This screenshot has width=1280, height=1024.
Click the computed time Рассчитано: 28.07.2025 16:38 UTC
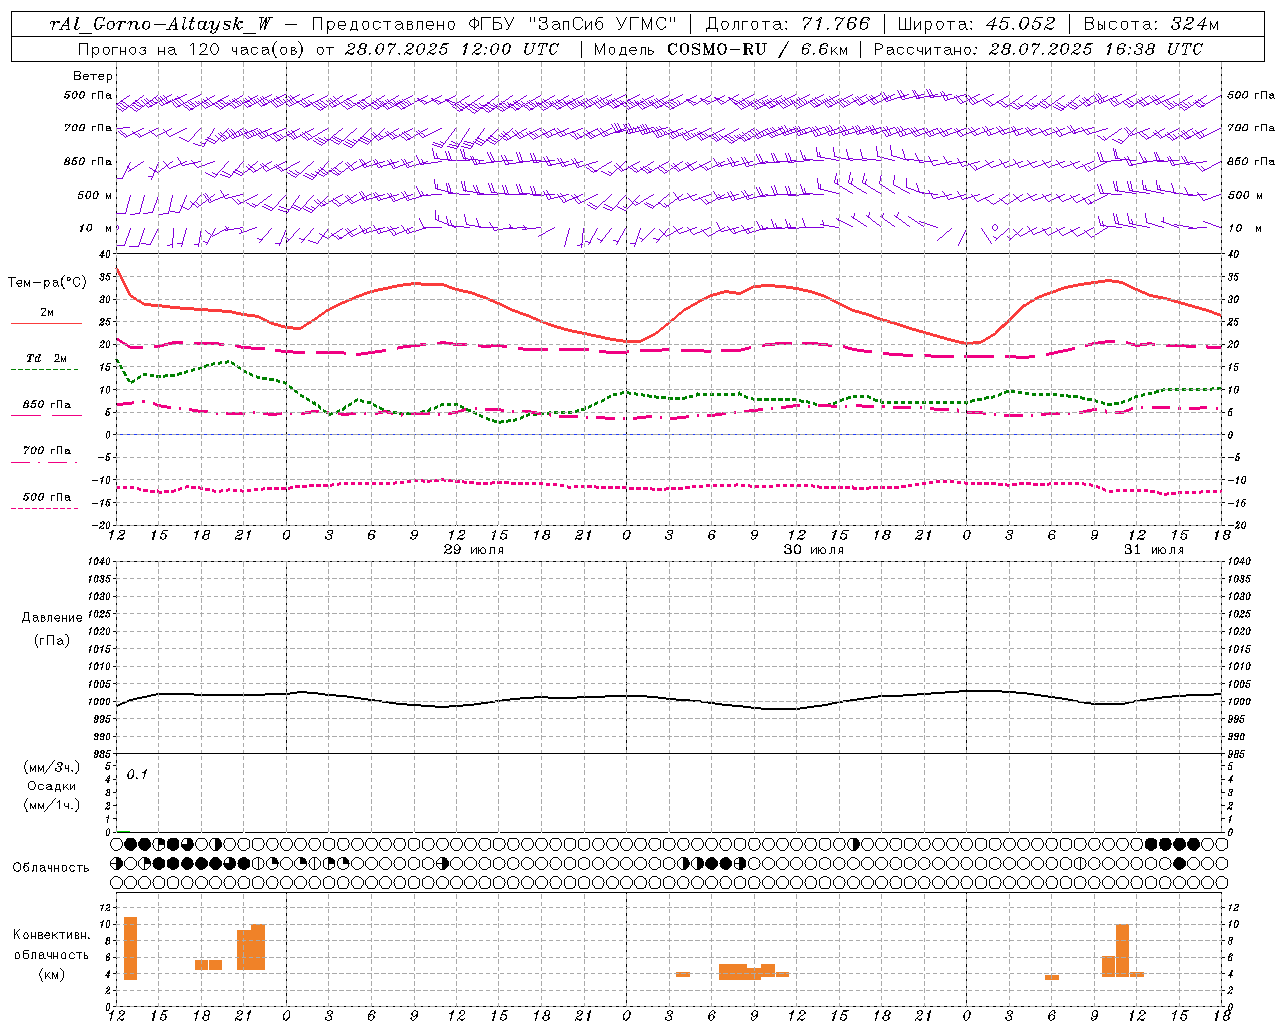coord(1038,49)
